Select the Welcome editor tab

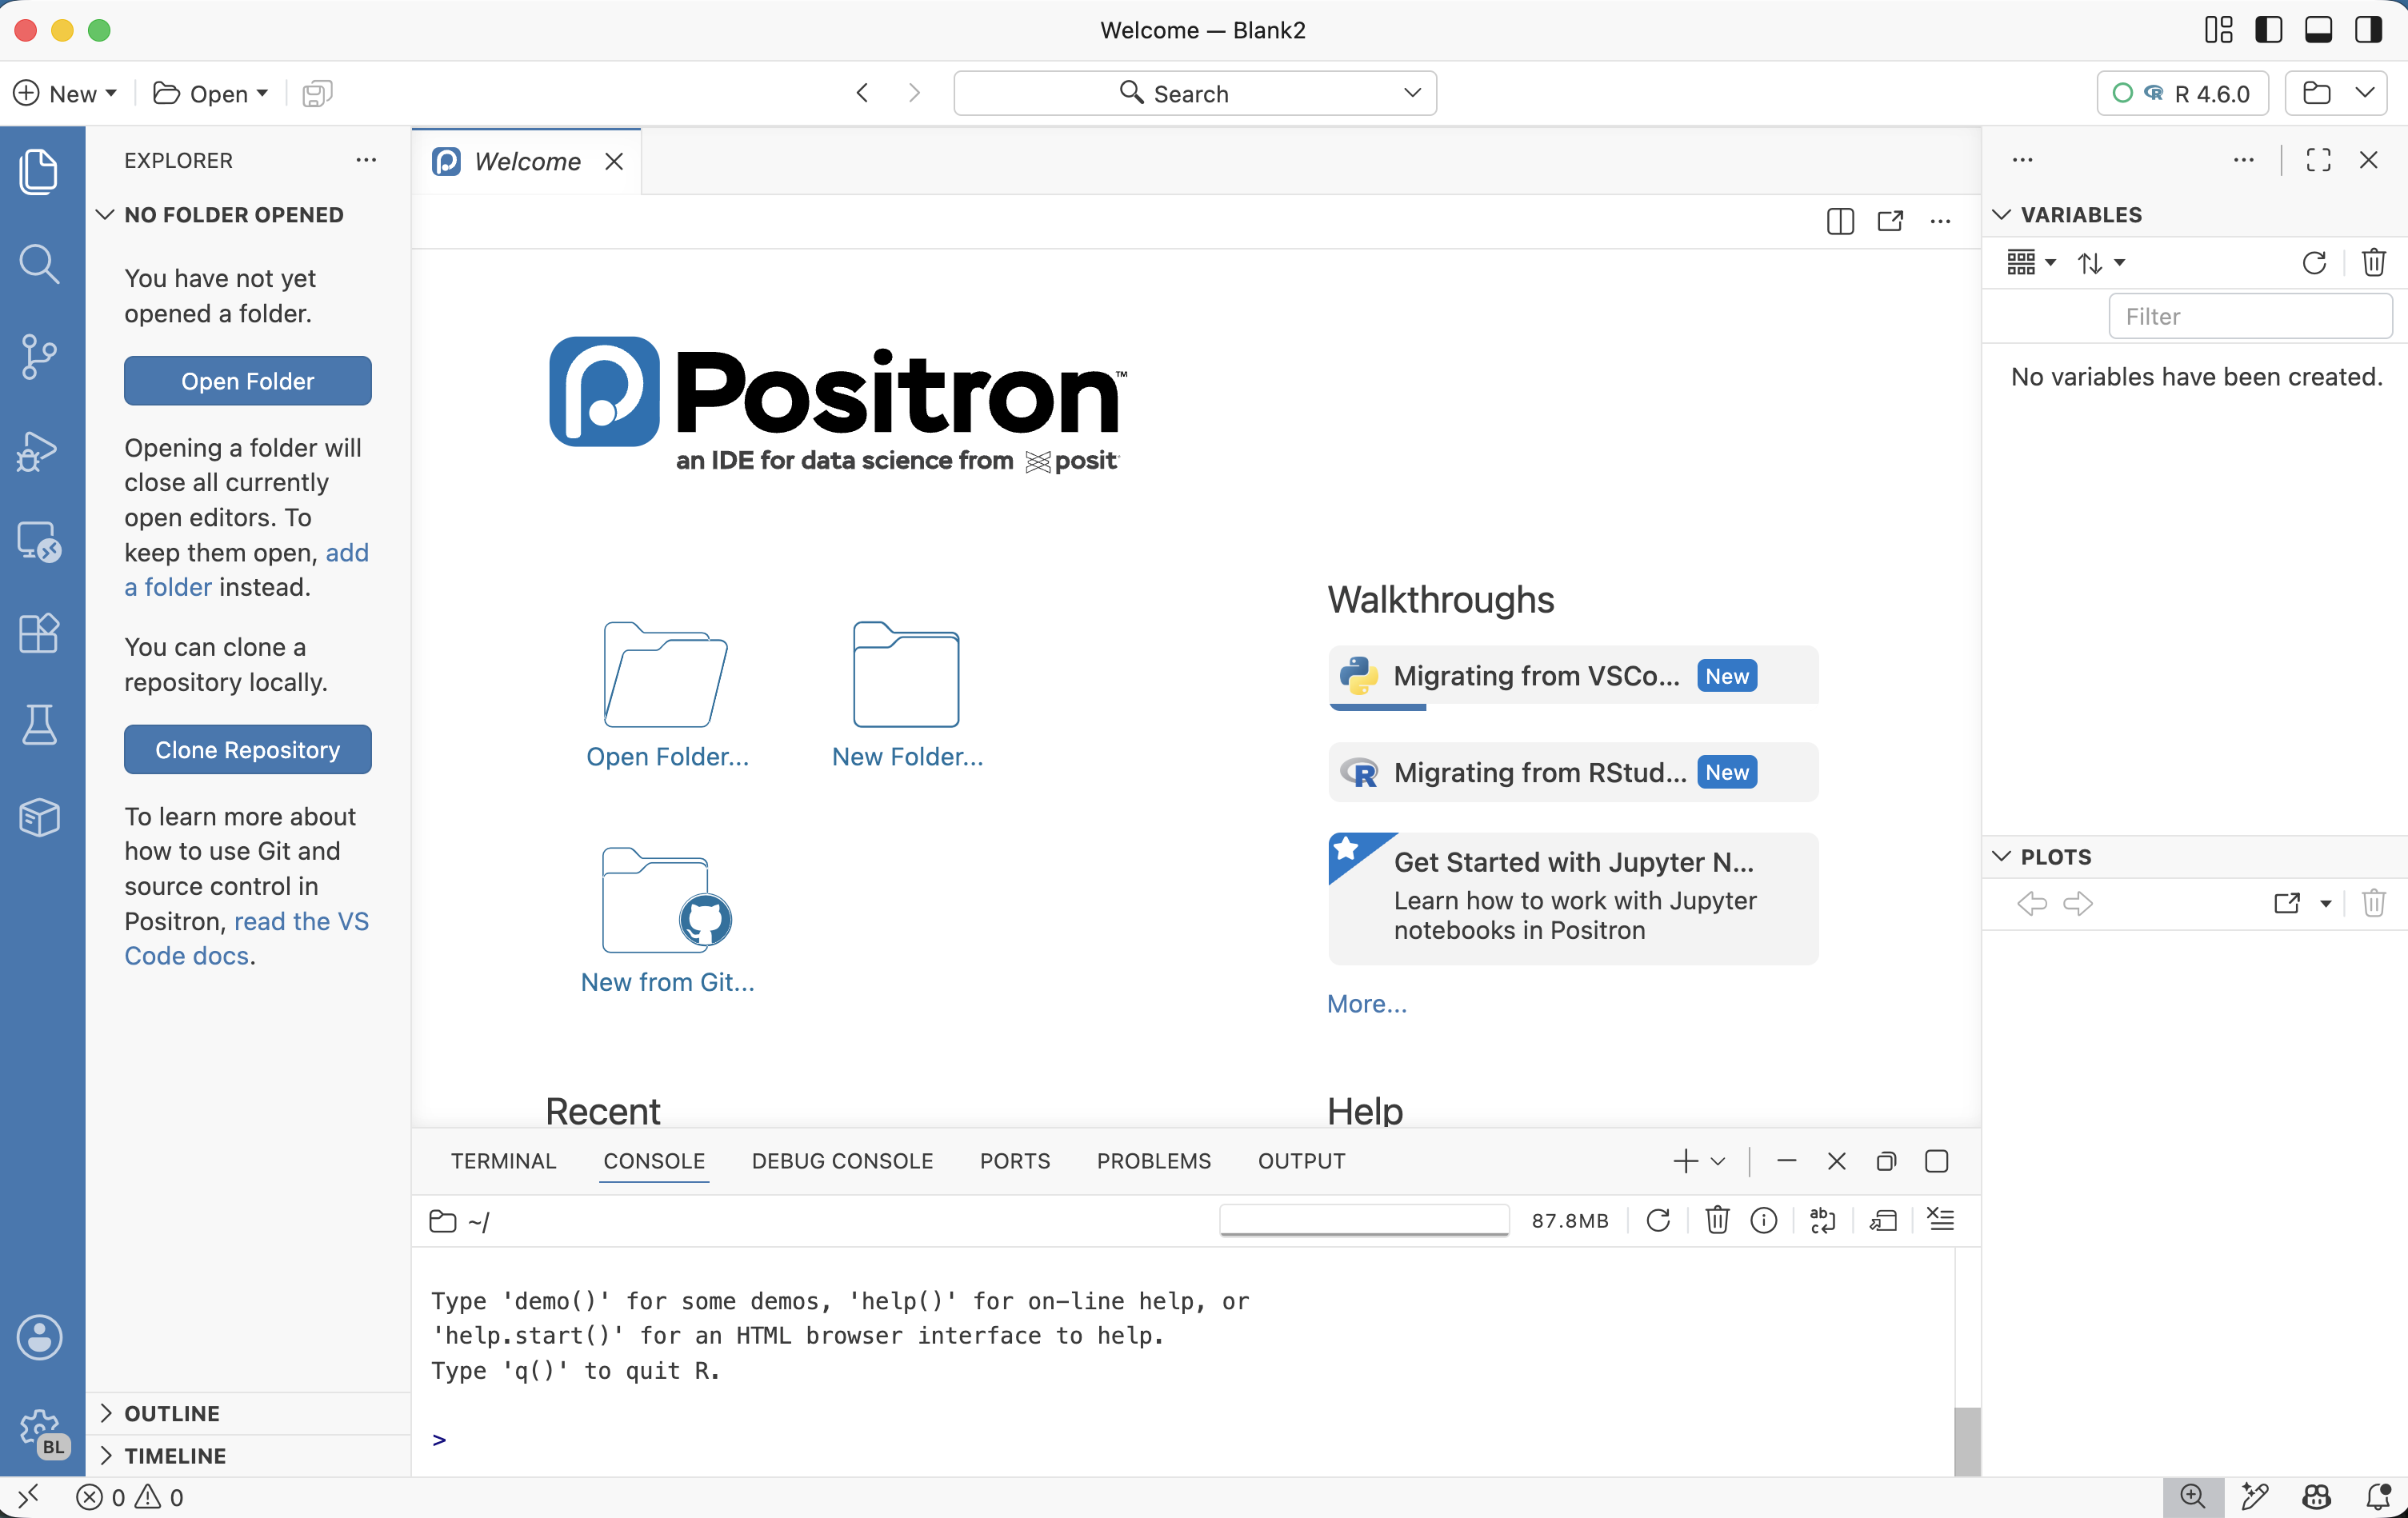pos(527,161)
